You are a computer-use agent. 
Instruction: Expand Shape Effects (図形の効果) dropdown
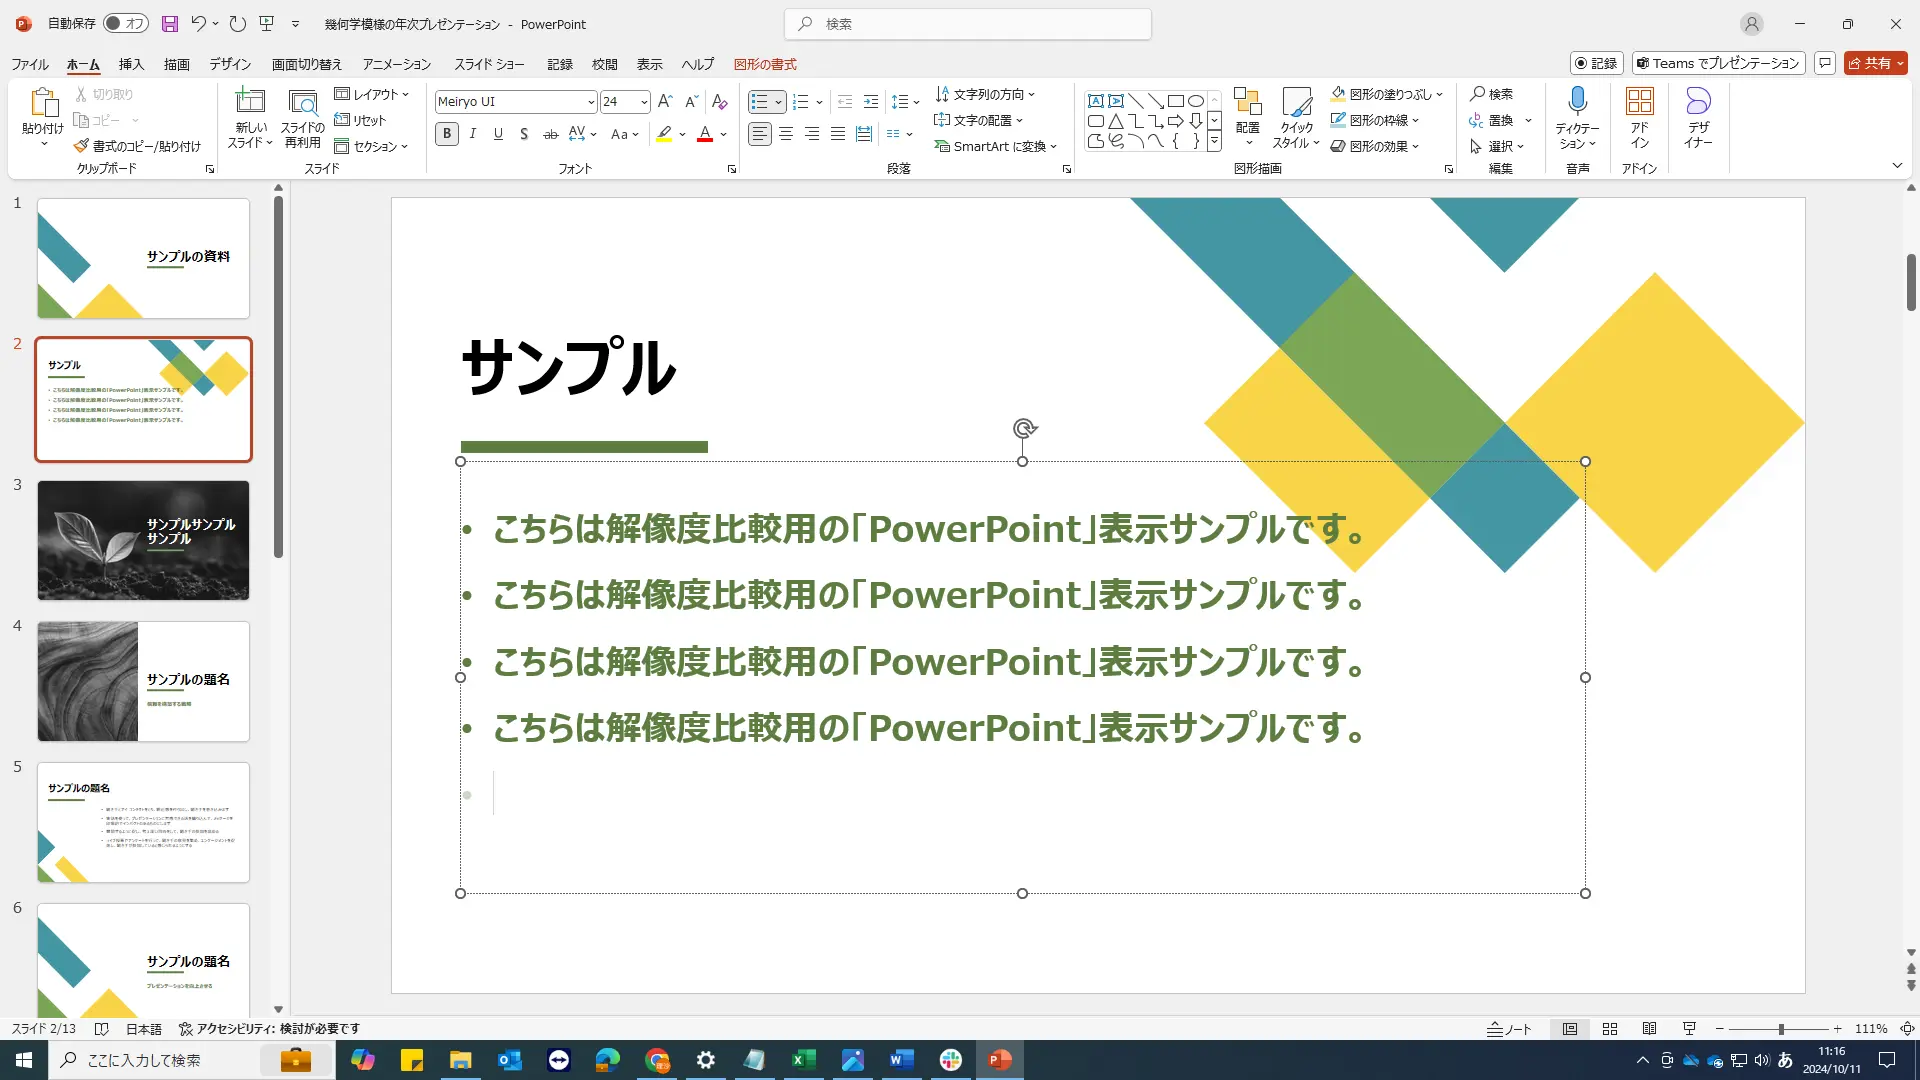[x=1375, y=146]
